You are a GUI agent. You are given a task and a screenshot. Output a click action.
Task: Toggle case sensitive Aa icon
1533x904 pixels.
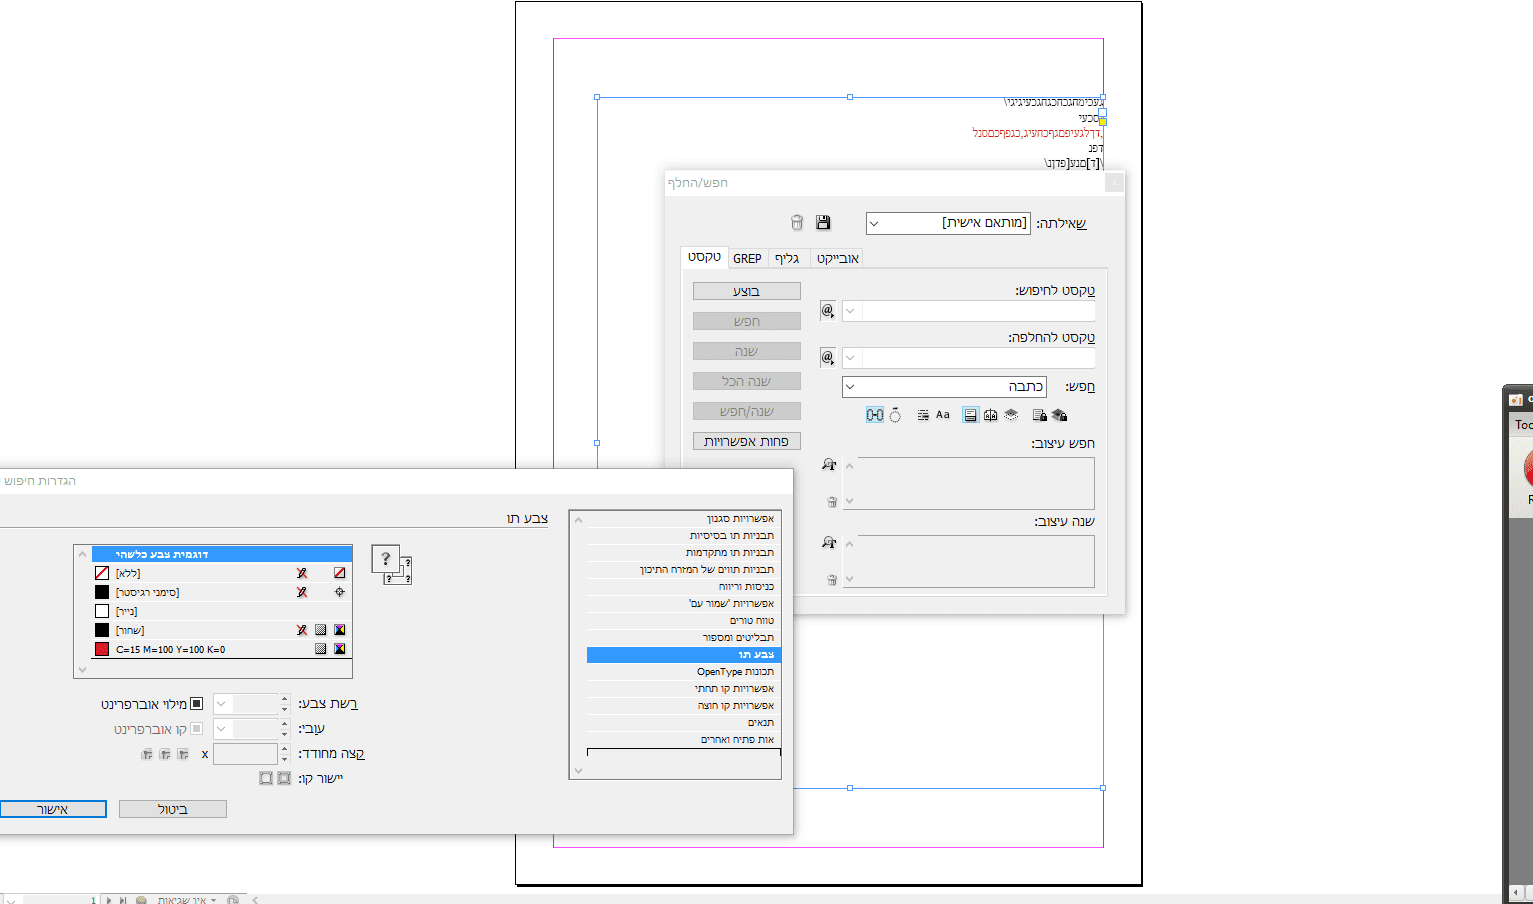point(943,415)
